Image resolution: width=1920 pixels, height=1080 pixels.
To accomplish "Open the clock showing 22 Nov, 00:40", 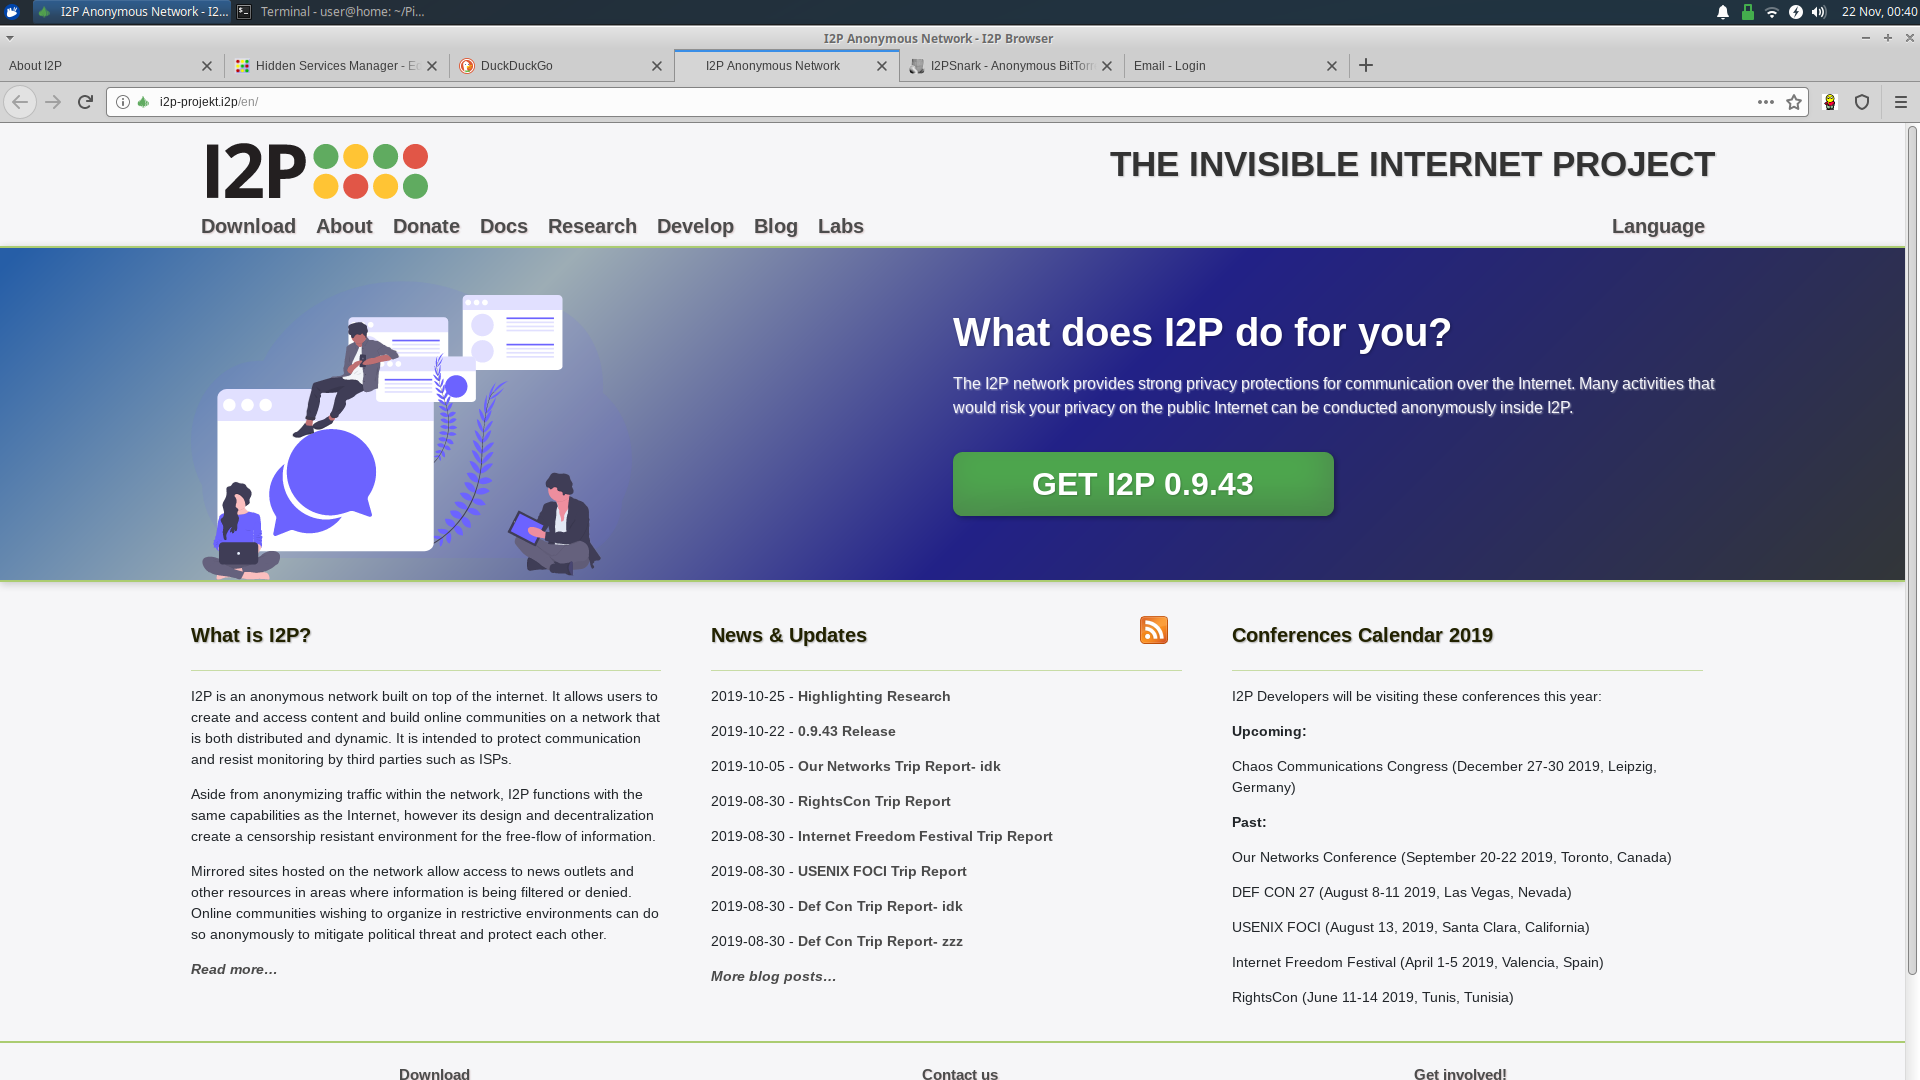I will [1879, 12].
